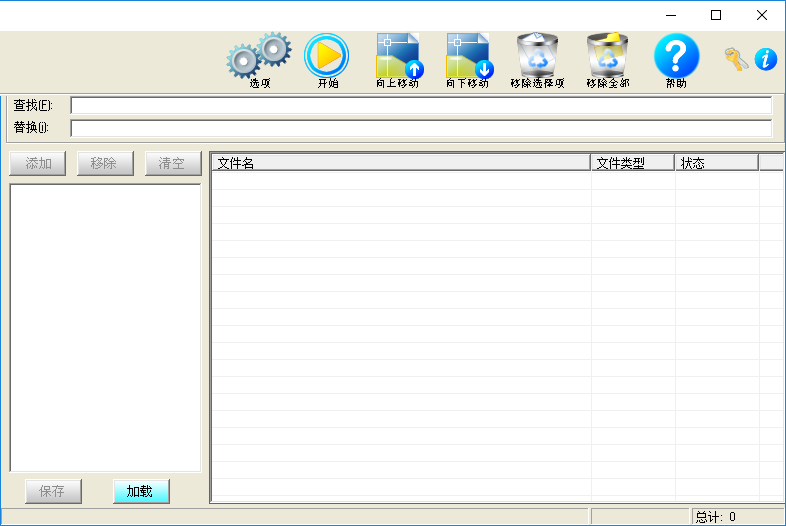786x526 pixels.
Task: Click the 移除 button
Action: point(105,163)
